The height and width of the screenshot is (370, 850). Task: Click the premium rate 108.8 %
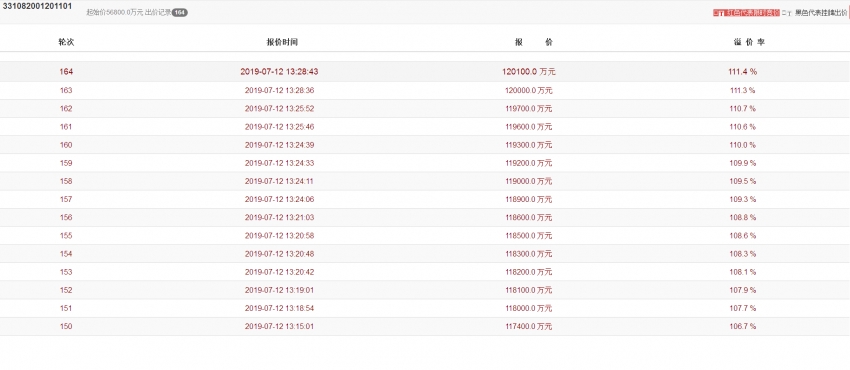click(x=743, y=218)
